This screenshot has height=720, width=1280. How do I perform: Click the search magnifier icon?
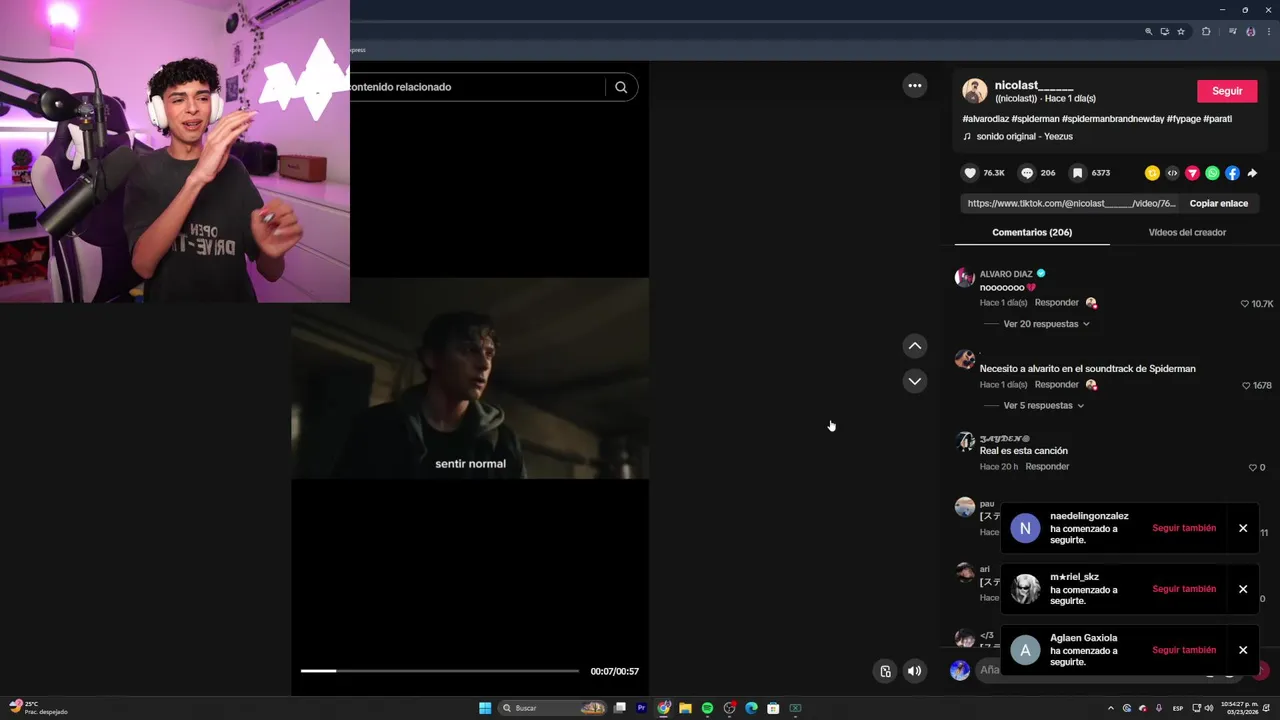pyautogui.click(x=621, y=87)
